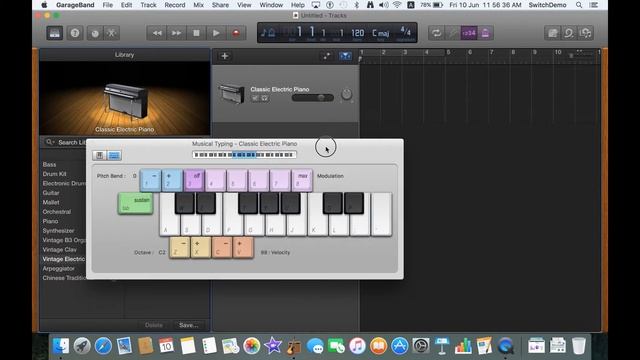Viewport: 640px width, 360px height.
Task: Select the Musical Typing view button
Action: coord(114,156)
